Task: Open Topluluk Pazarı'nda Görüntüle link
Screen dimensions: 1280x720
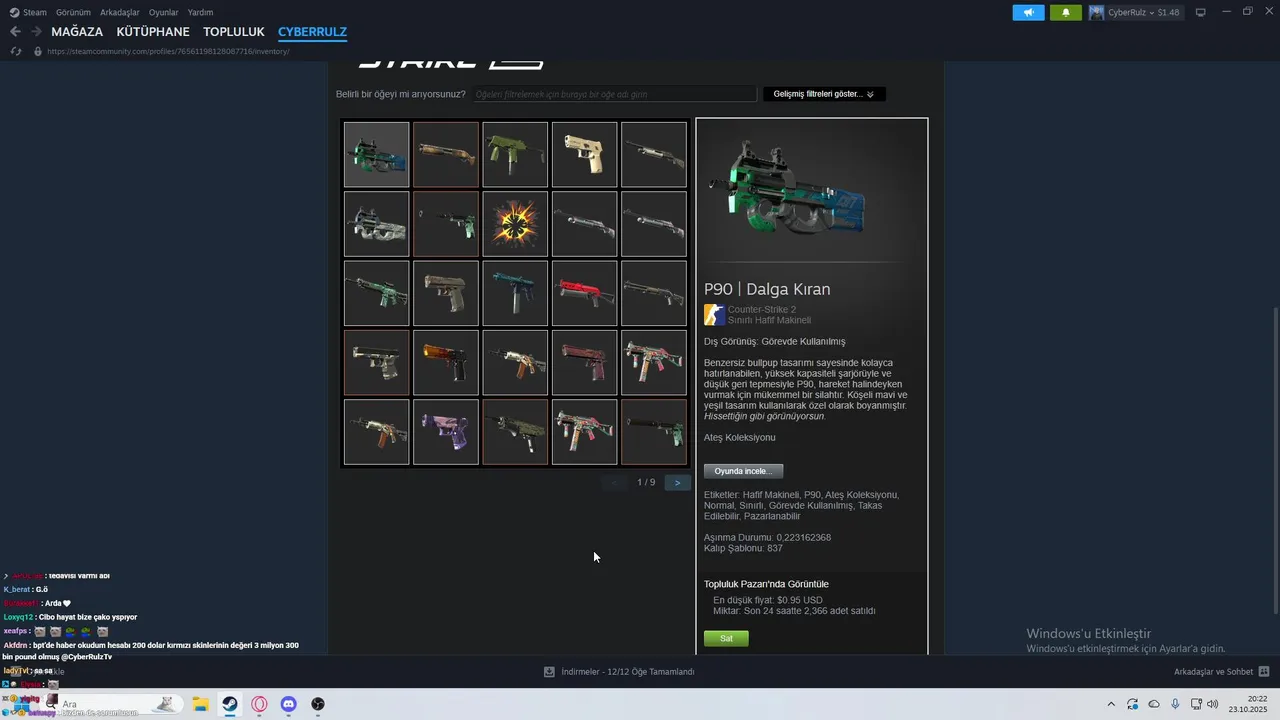Action: (766, 584)
